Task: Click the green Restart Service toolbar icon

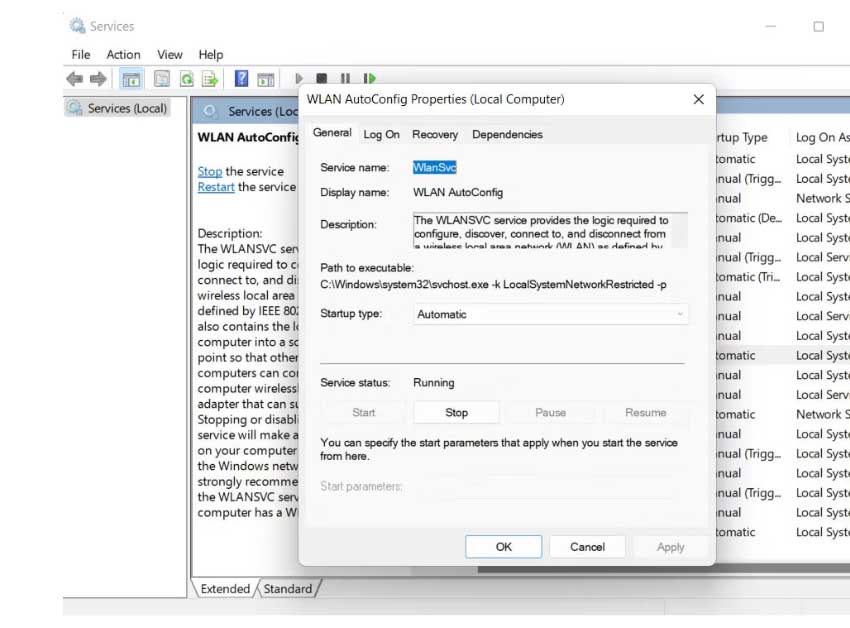Action: (370, 79)
